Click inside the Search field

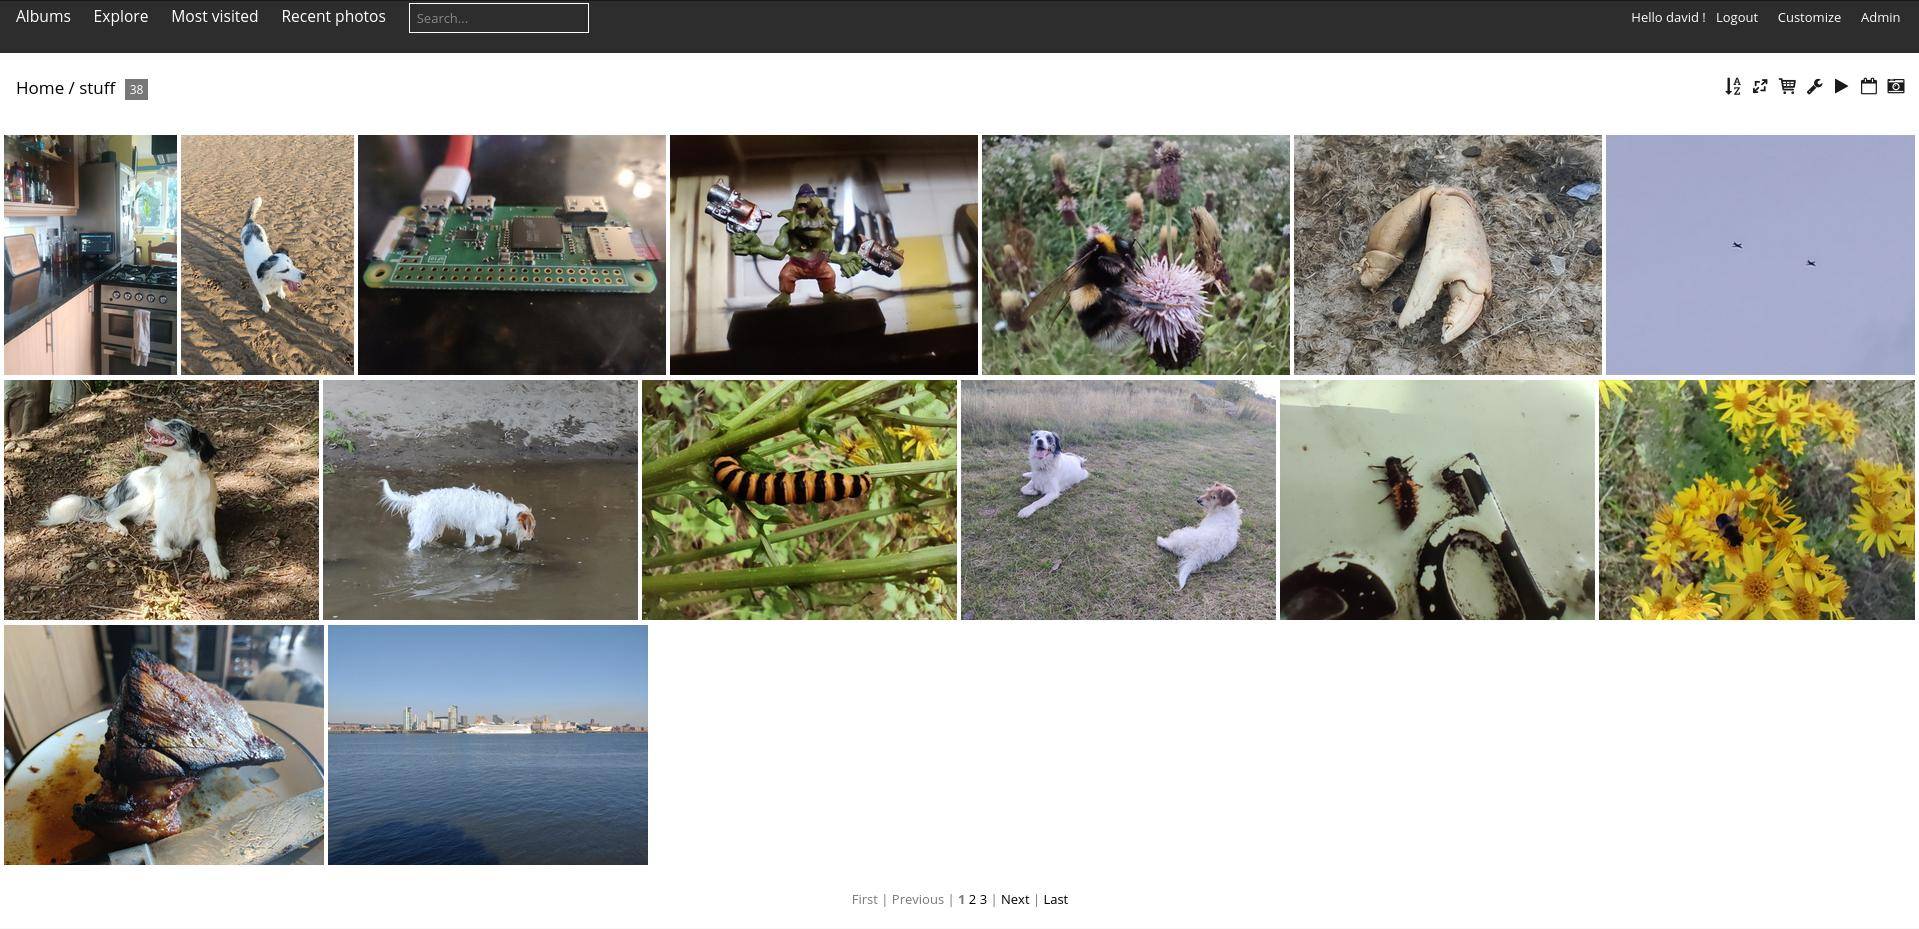click(x=498, y=17)
